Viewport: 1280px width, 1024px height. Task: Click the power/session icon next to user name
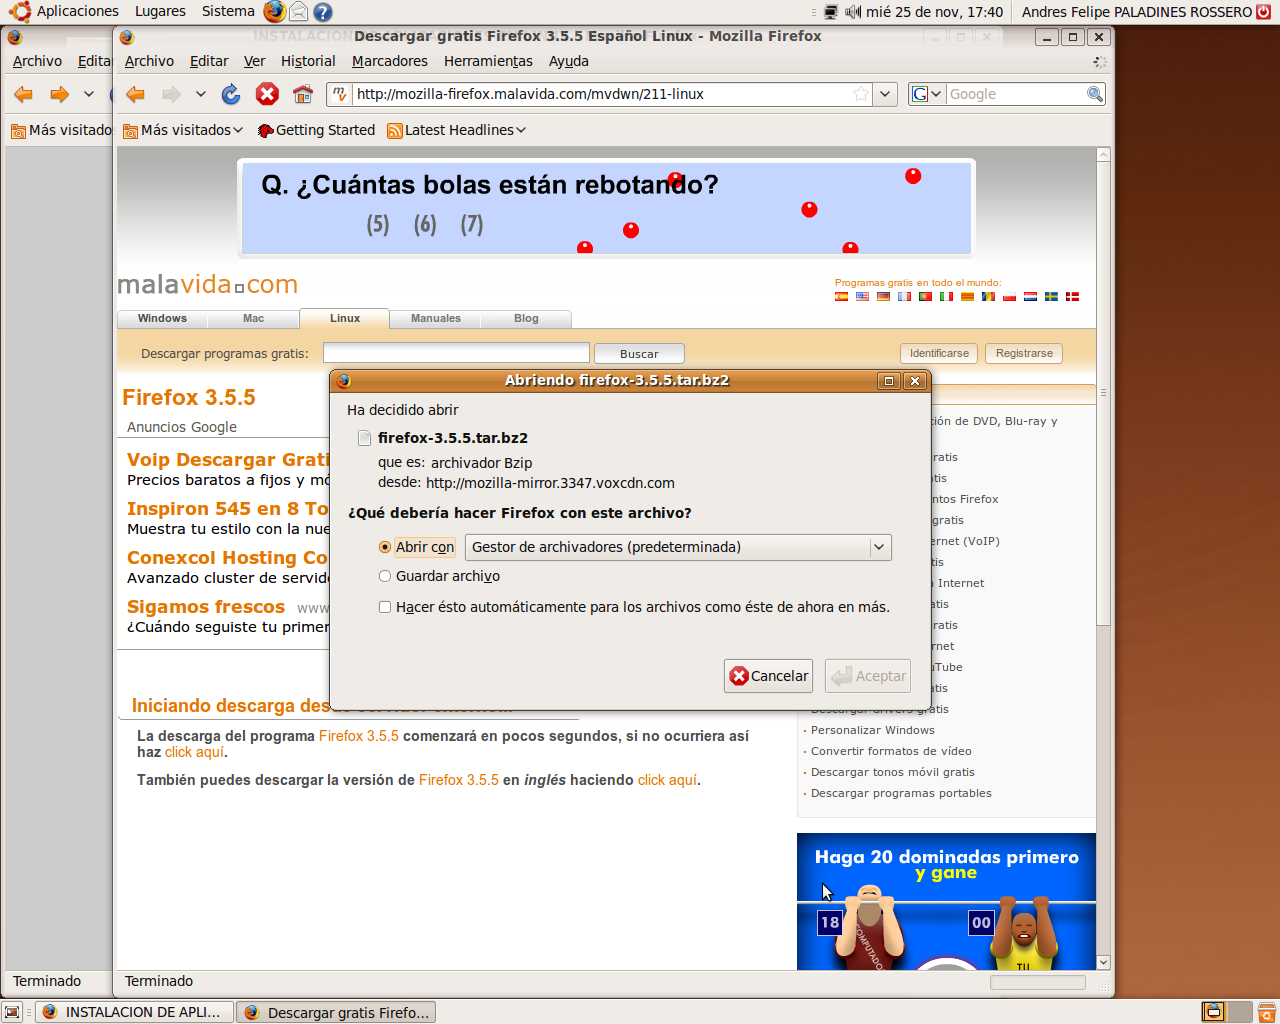point(1264,12)
